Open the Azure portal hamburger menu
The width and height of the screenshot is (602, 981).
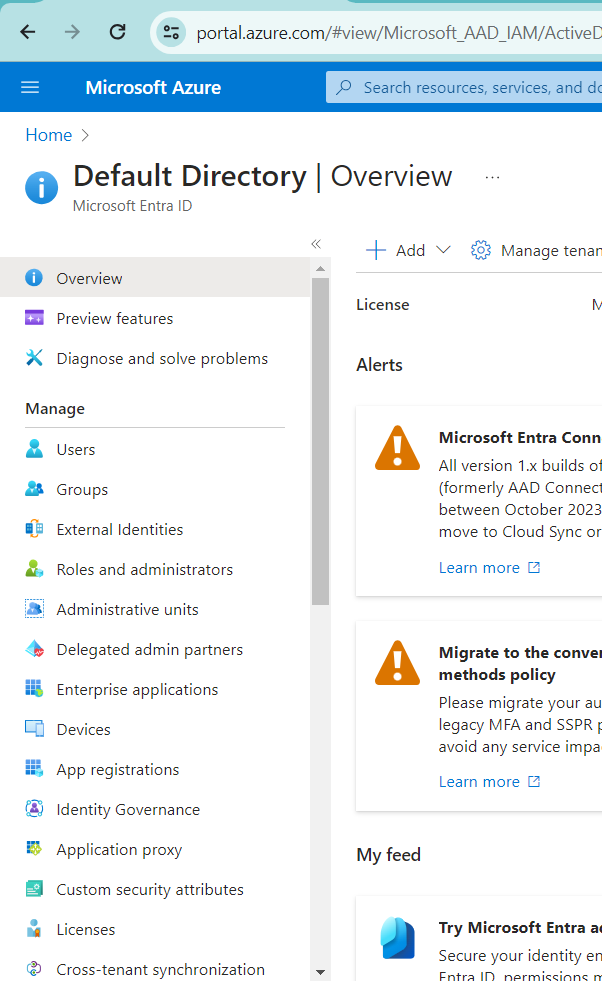pos(30,88)
